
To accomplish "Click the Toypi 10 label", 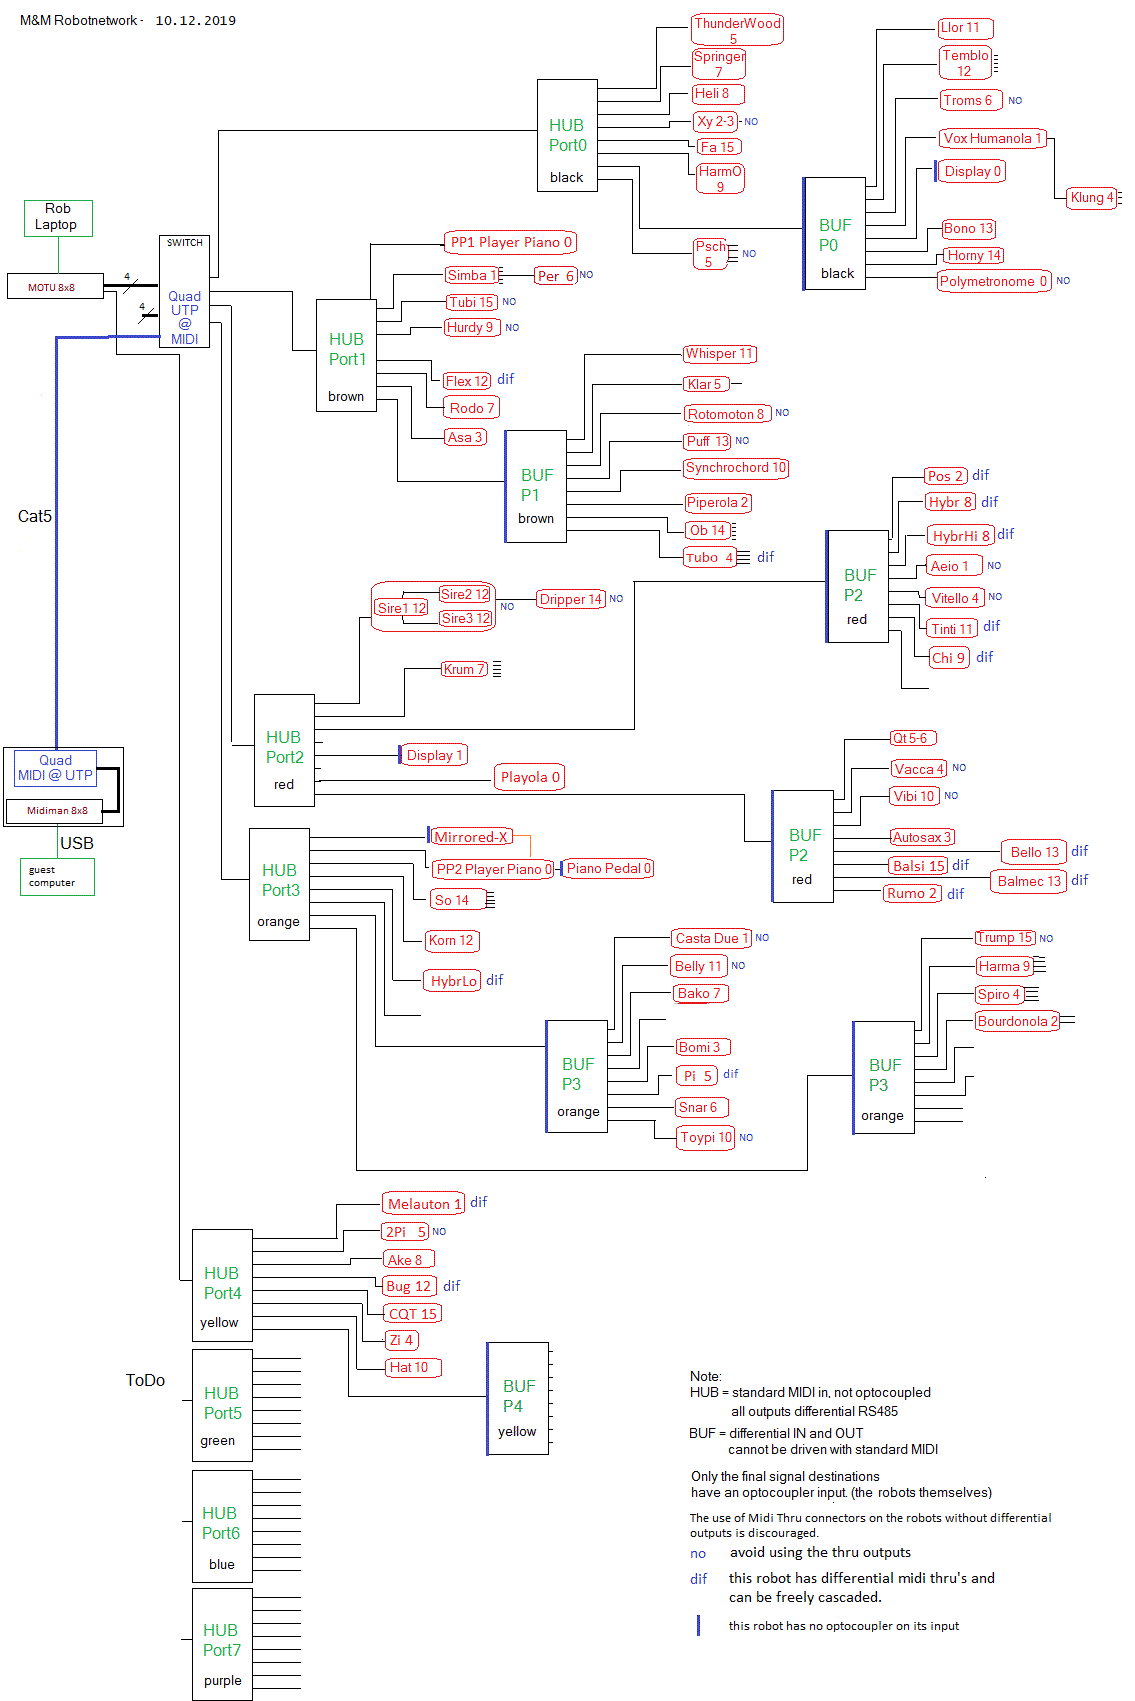I will pos(706,1137).
